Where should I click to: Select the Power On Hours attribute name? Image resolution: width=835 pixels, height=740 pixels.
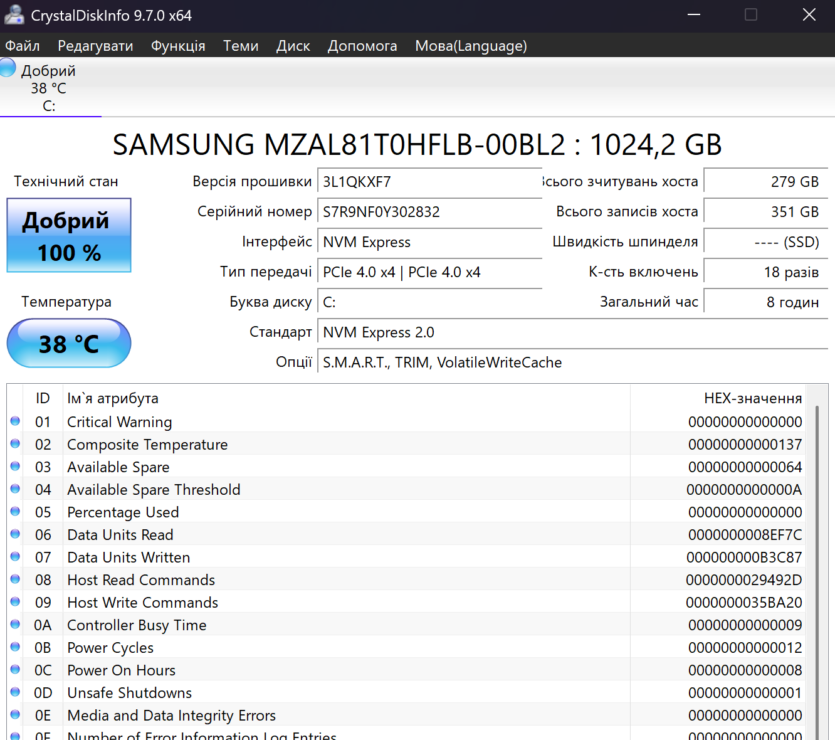[121, 670]
